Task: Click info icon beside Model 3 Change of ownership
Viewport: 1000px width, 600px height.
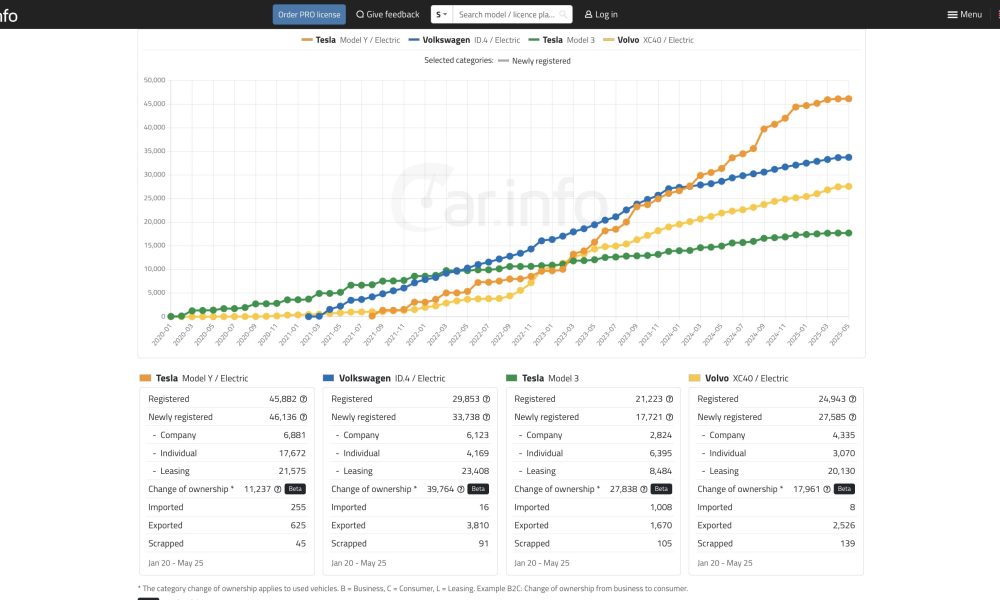Action: click(644, 489)
